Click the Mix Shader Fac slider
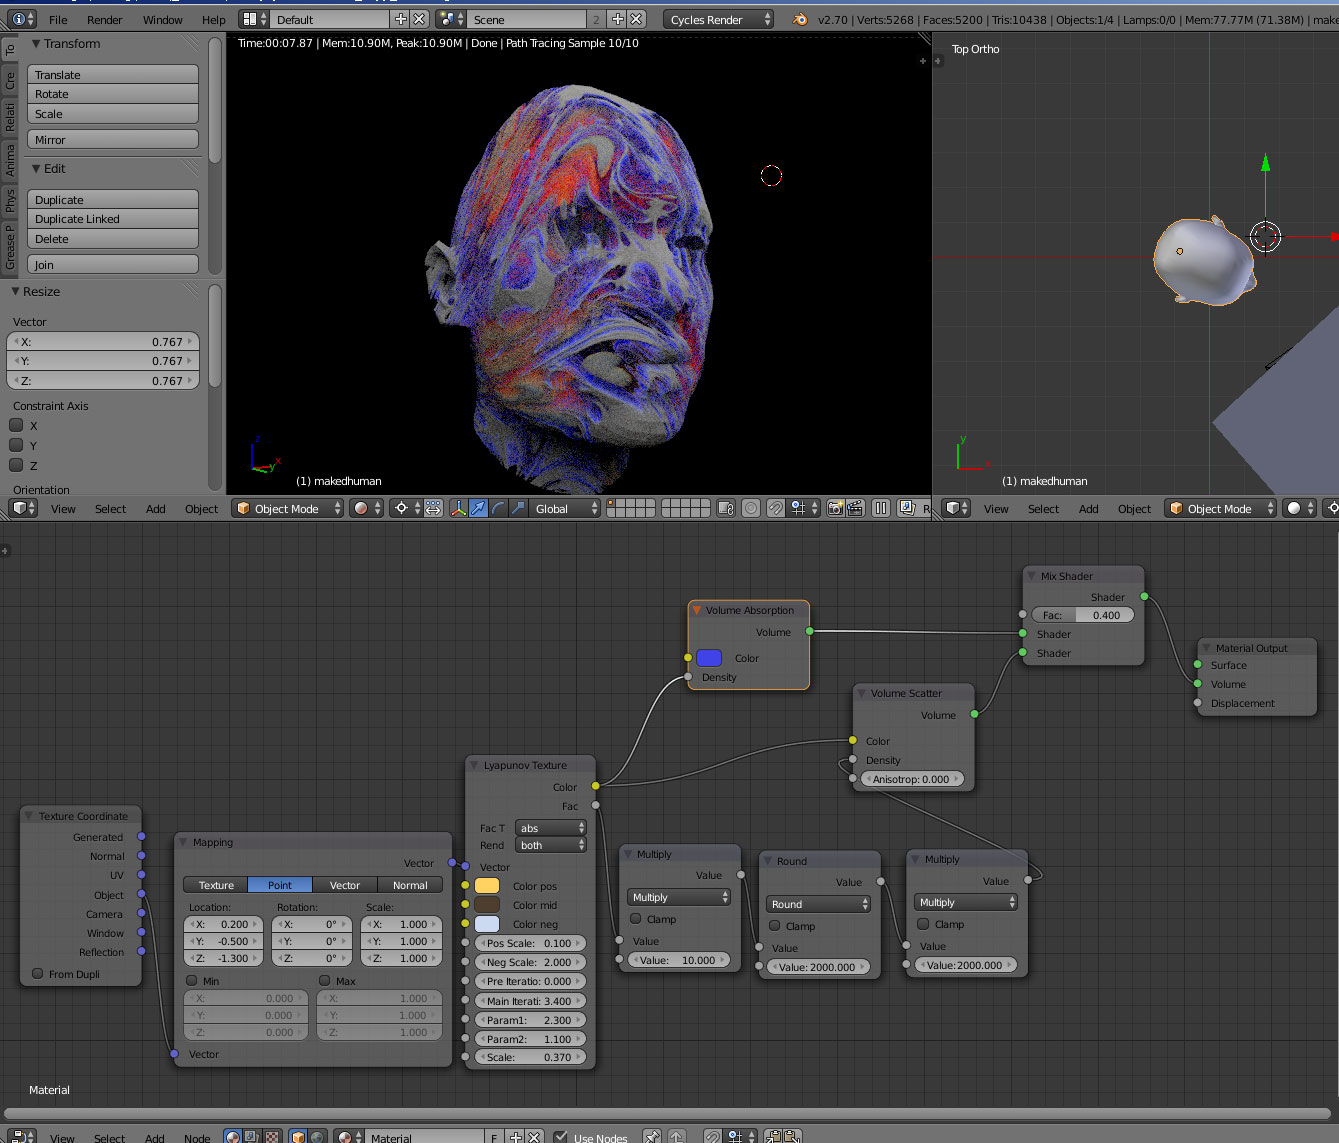The width and height of the screenshot is (1339, 1143). click(1083, 615)
